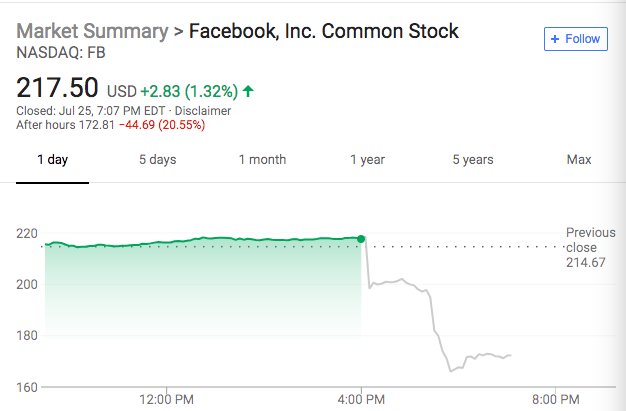Click the Previous close 214.67 label
This screenshot has height=411, width=626.
click(x=590, y=247)
